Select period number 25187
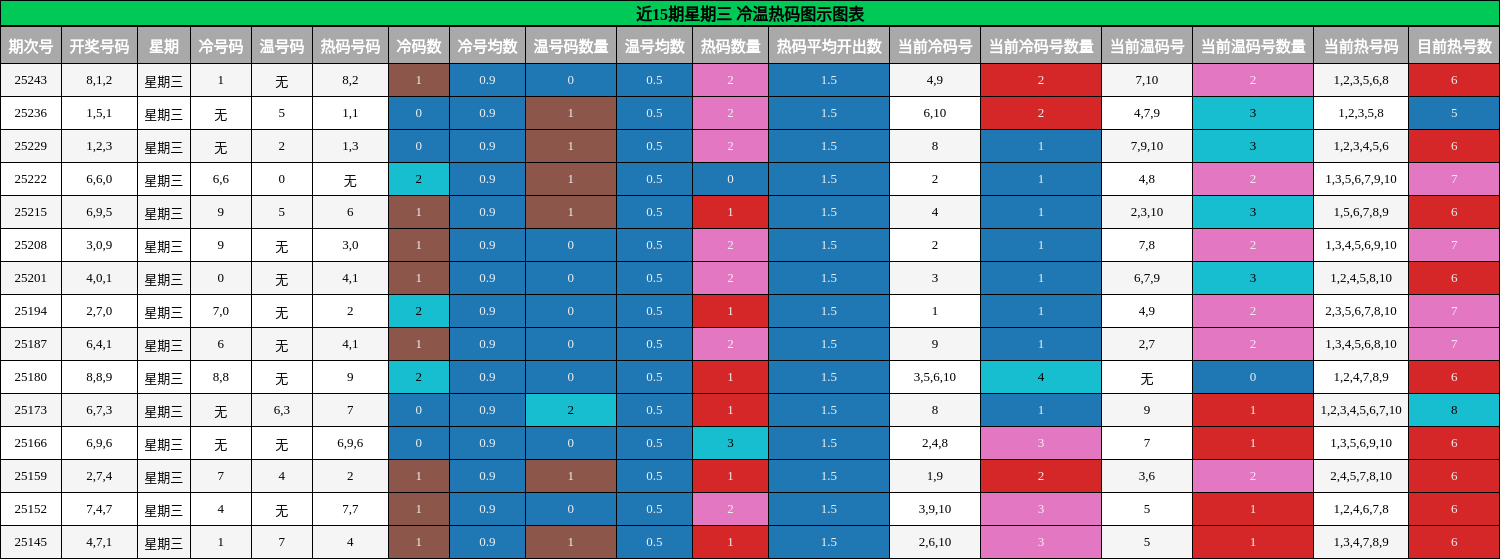Screen dimensions: 1500x559 [x=30, y=344]
